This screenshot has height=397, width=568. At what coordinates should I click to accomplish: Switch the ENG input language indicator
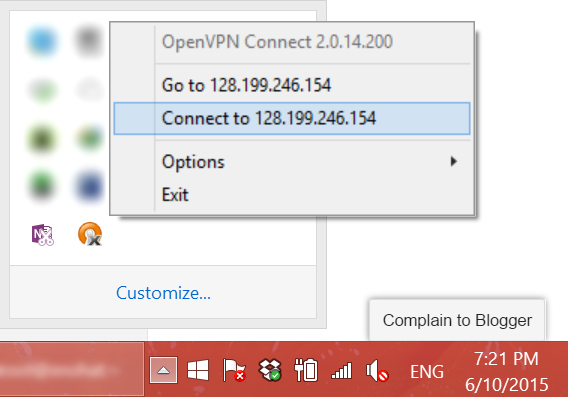point(427,372)
